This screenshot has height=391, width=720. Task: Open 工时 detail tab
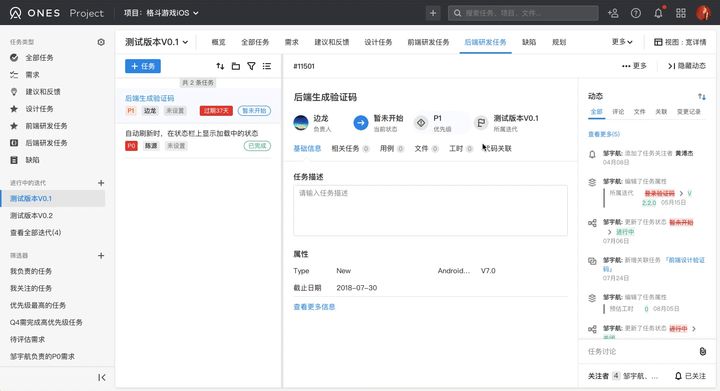point(461,148)
